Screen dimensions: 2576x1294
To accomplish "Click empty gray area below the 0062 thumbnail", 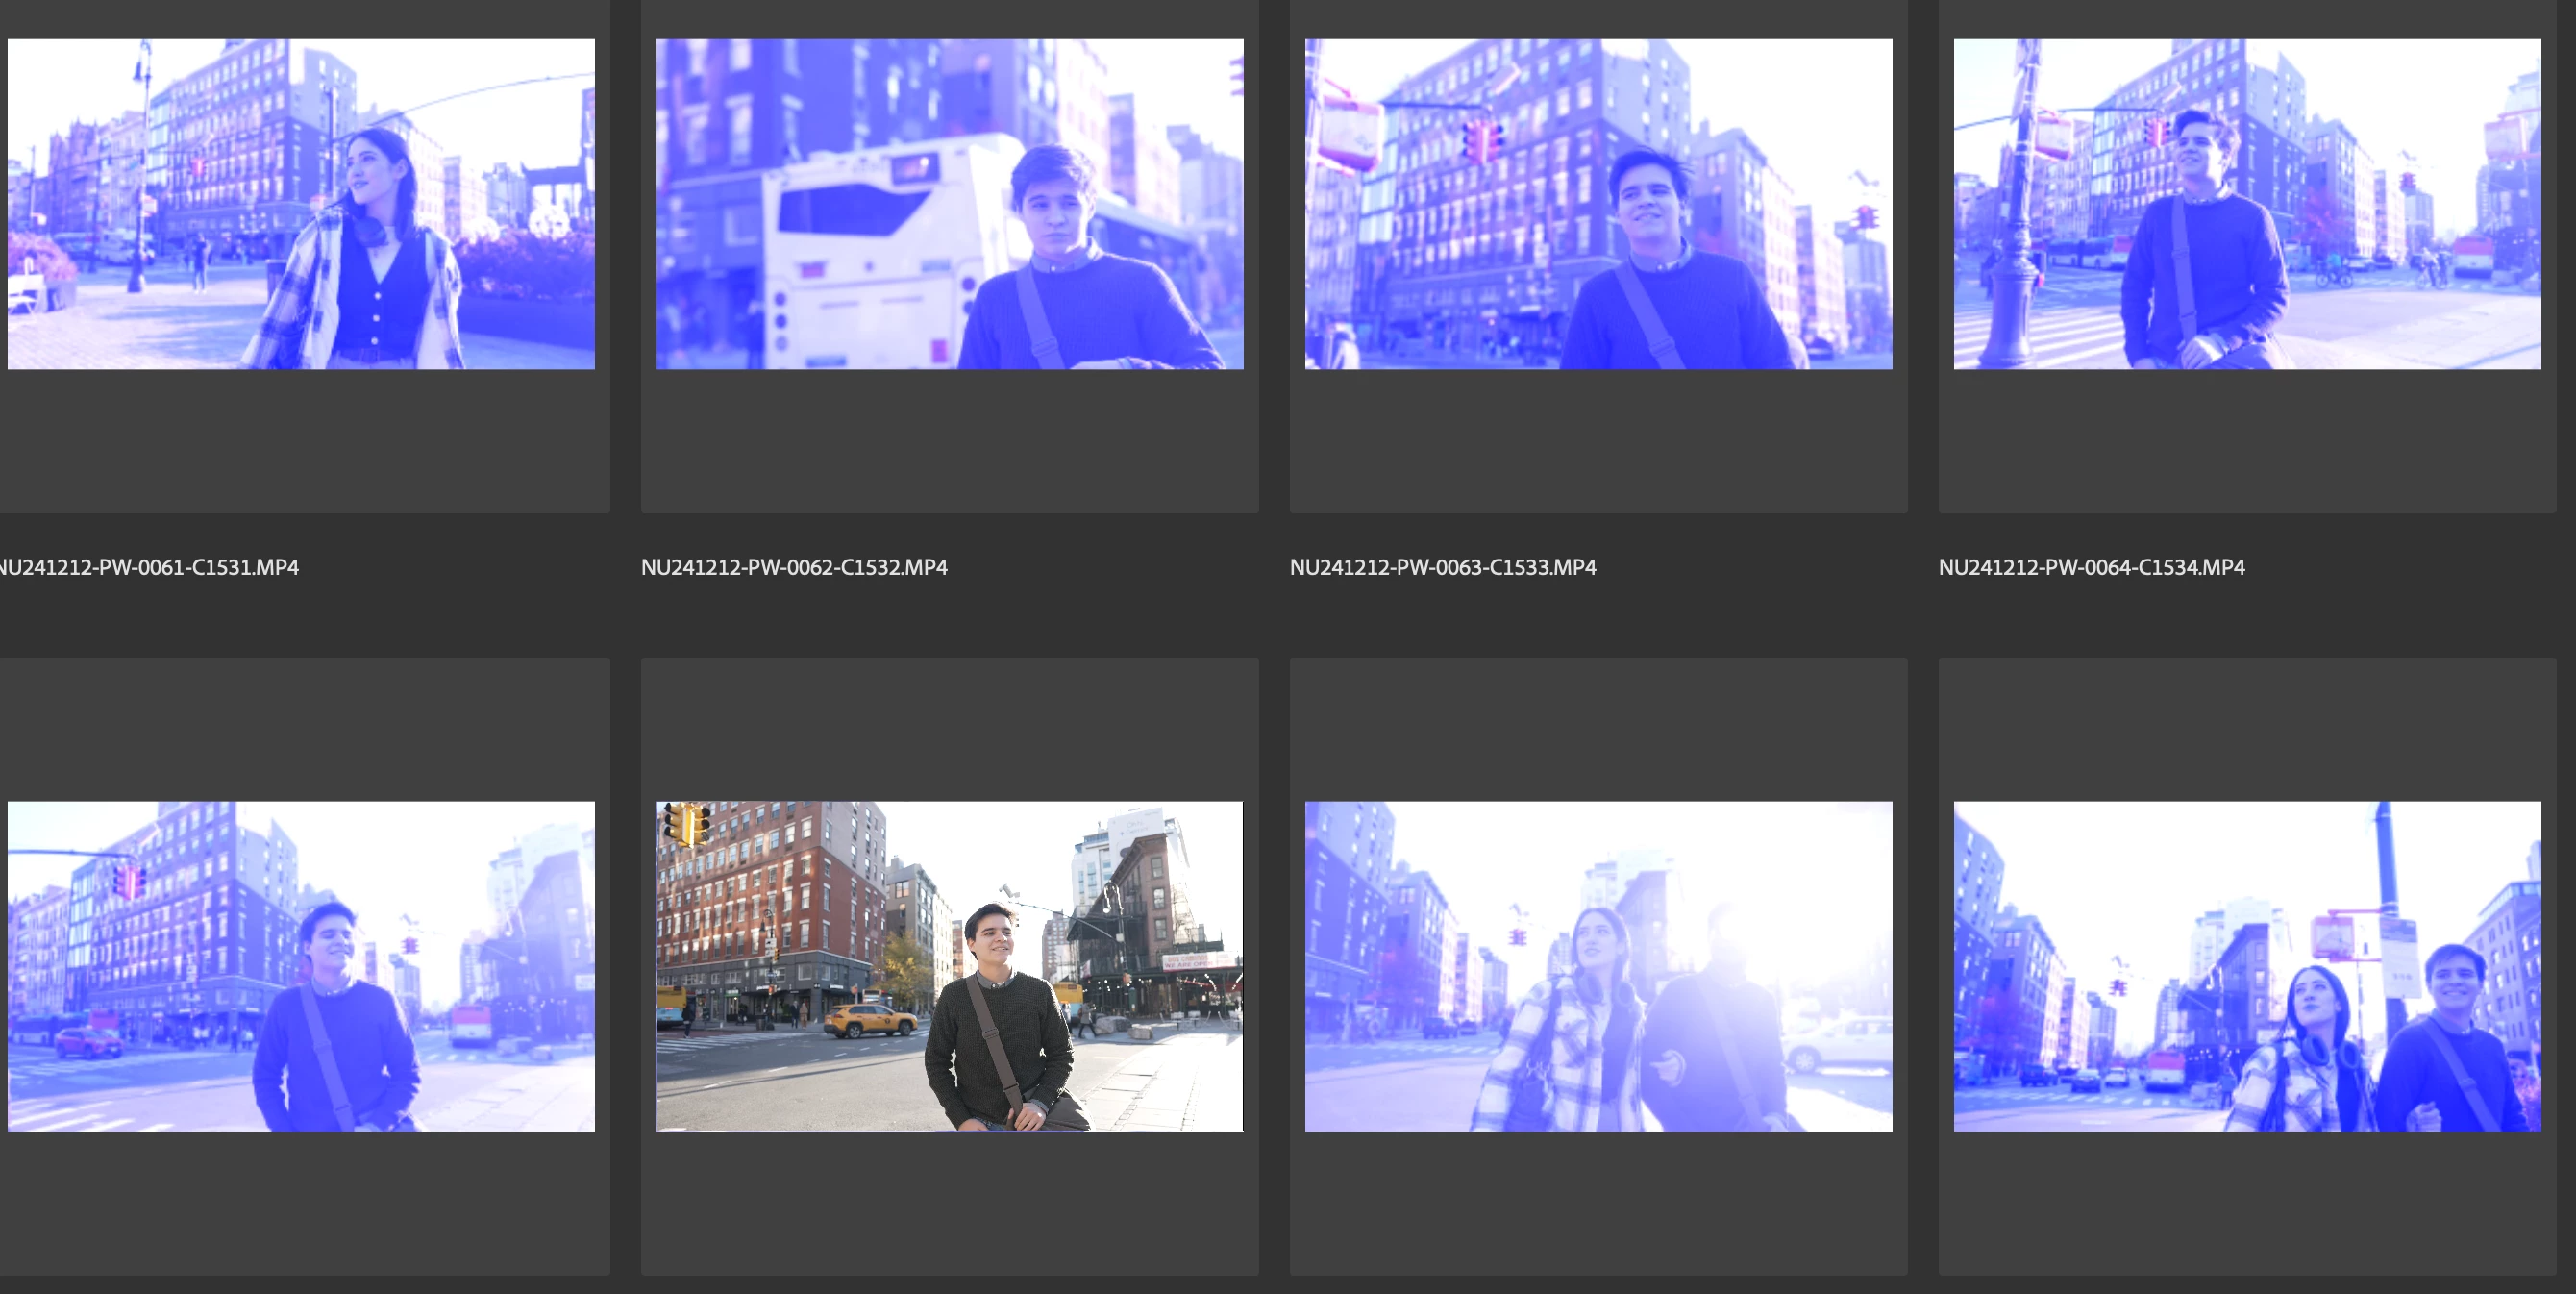I will [x=949, y=440].
